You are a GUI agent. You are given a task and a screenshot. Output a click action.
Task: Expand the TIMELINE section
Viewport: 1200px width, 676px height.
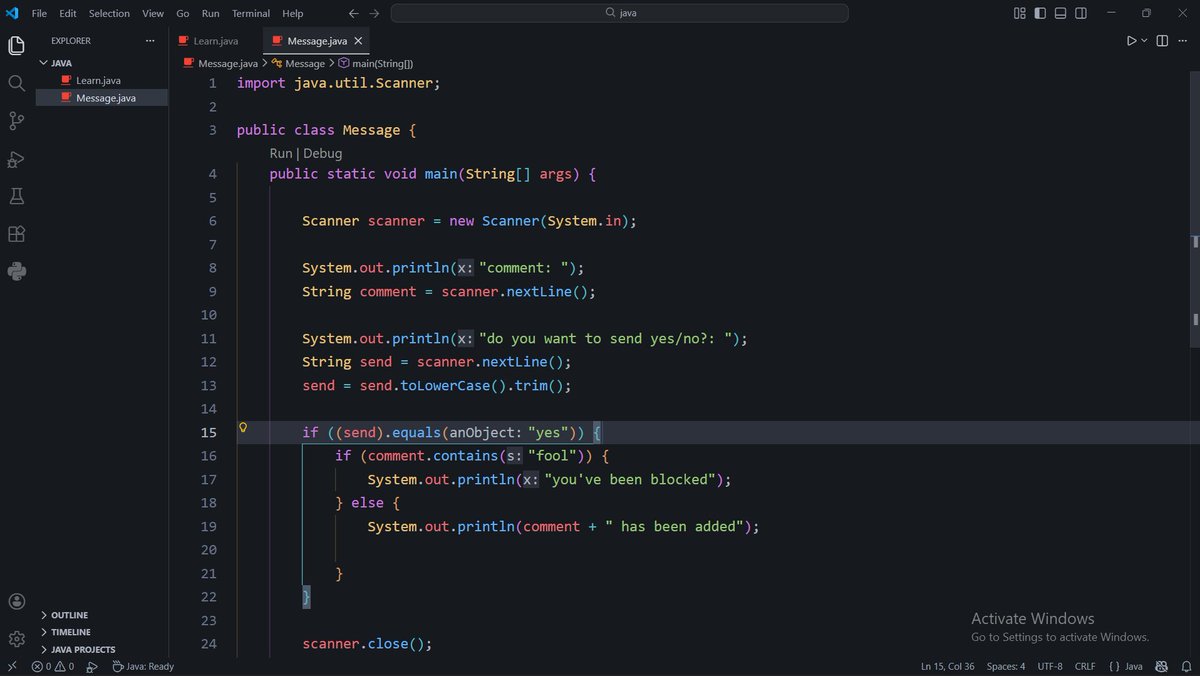(x=102, y=632)
